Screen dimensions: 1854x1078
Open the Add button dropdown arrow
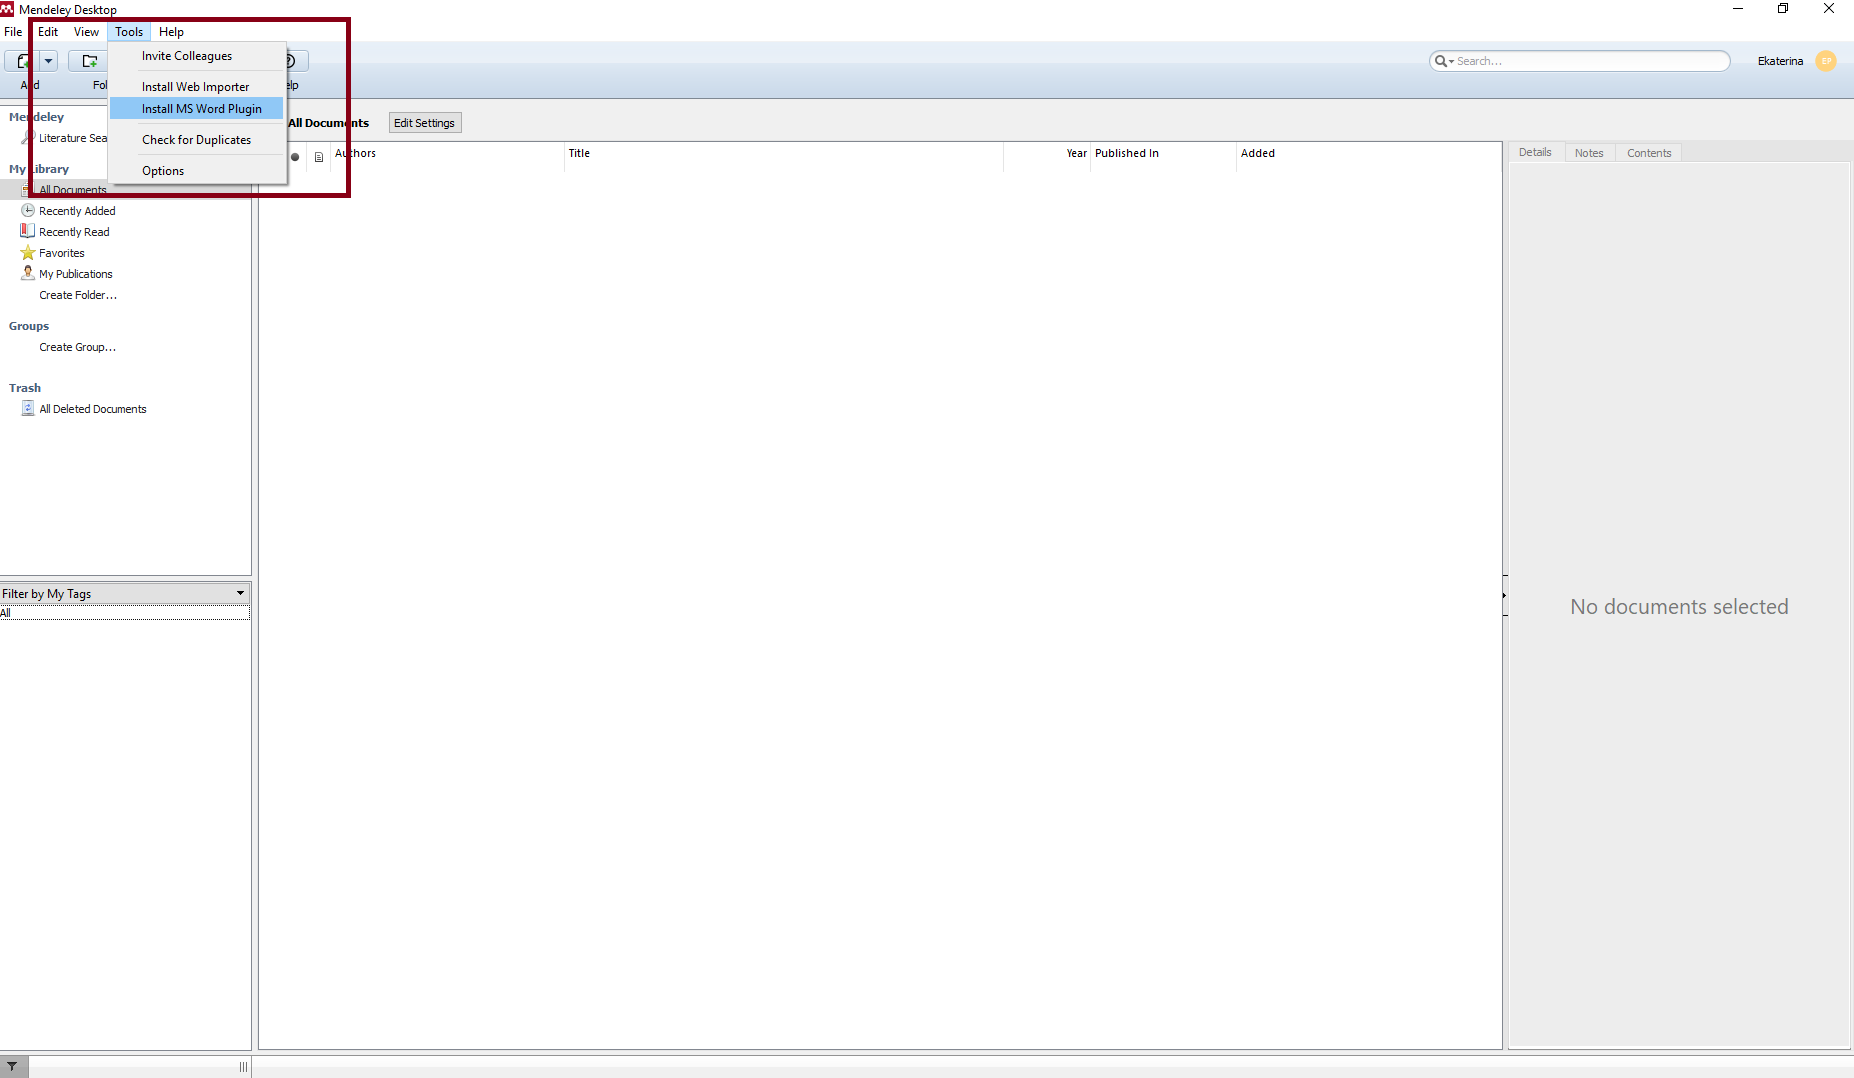[48, 61]
